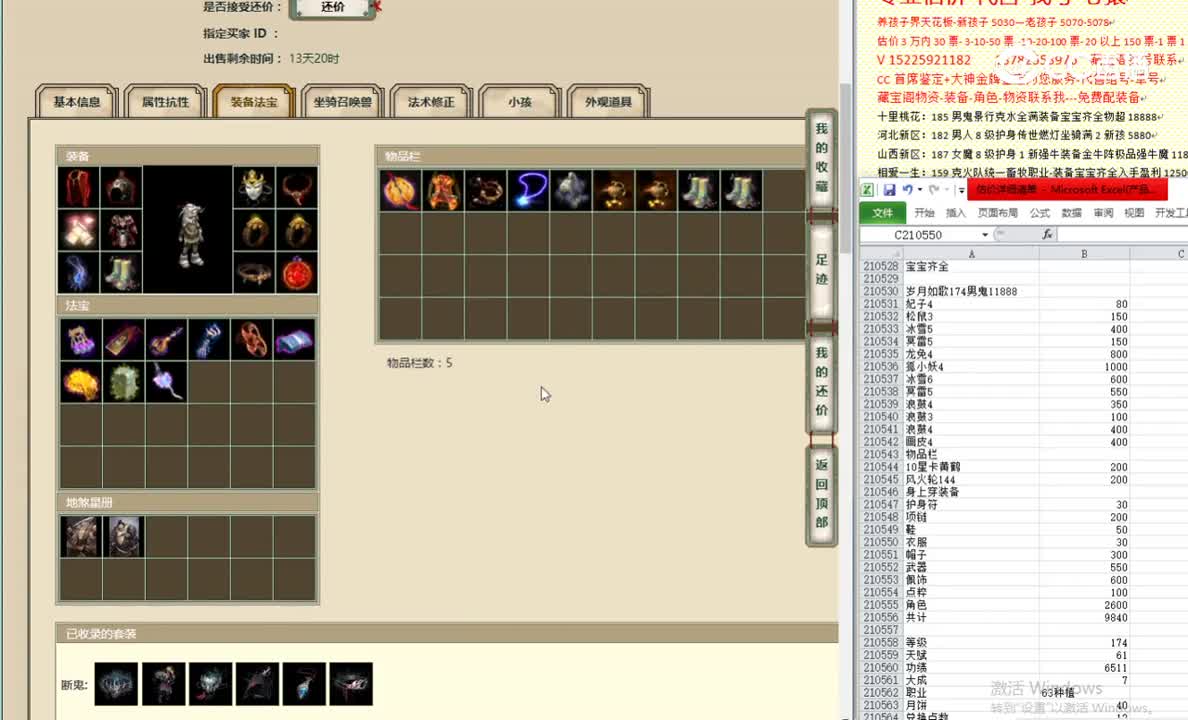The width and height of the screenshot is (1188, 720).
Task: Open the armor chestpiece equipment icon
Action: coord(121,230)
